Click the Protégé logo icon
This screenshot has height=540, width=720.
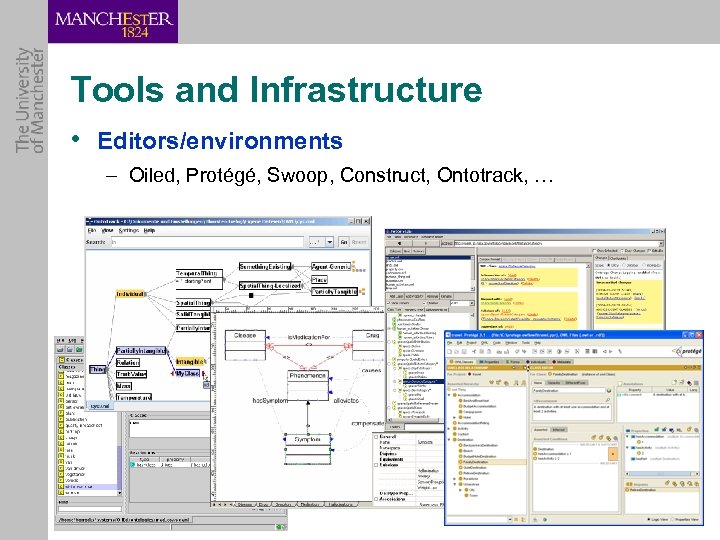687,351
